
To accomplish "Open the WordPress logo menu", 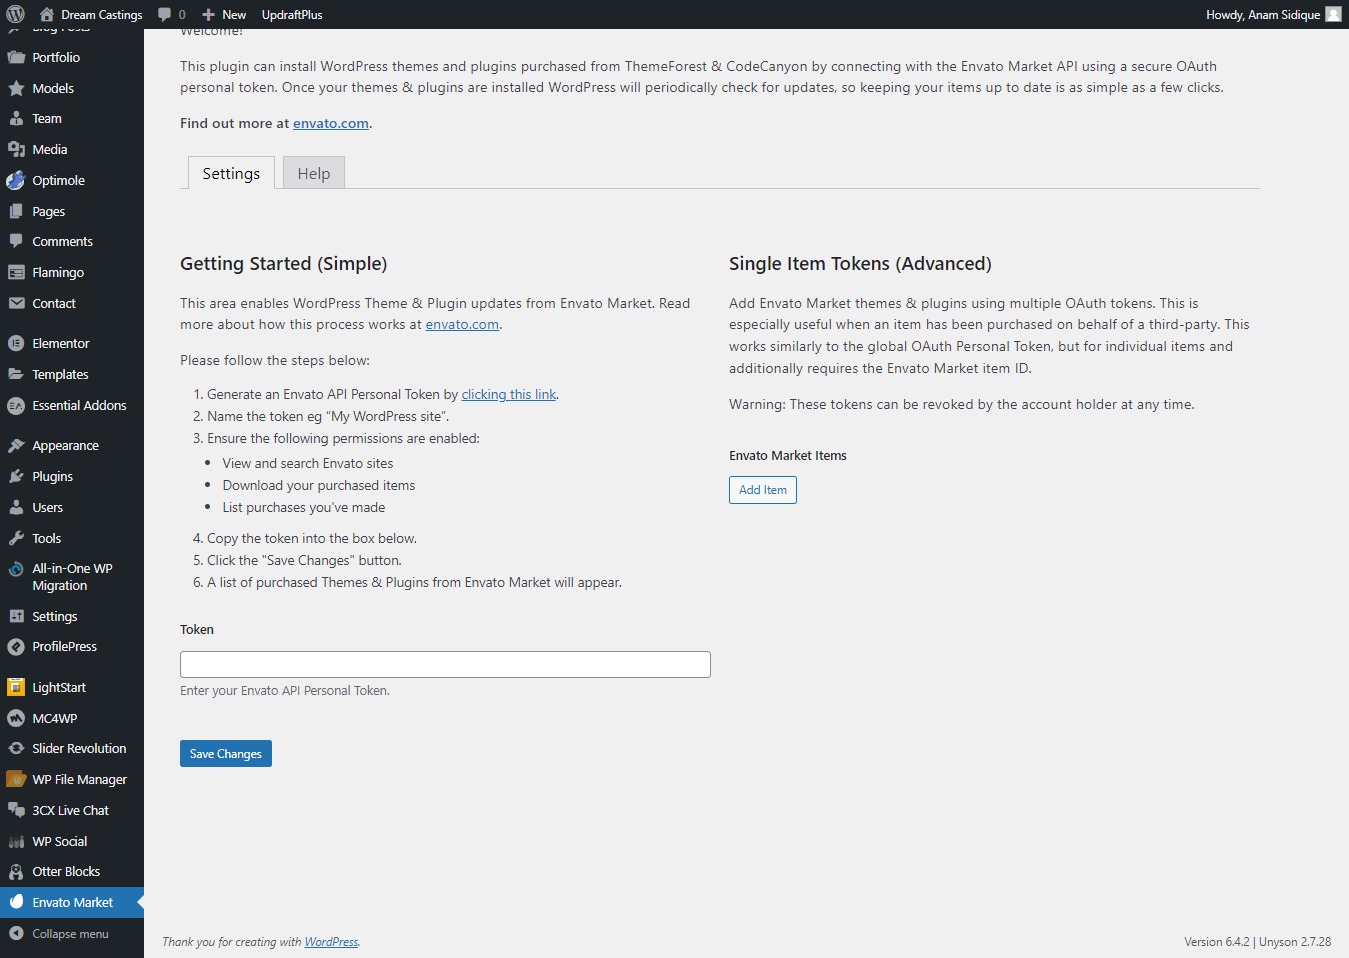I will 15,14.
